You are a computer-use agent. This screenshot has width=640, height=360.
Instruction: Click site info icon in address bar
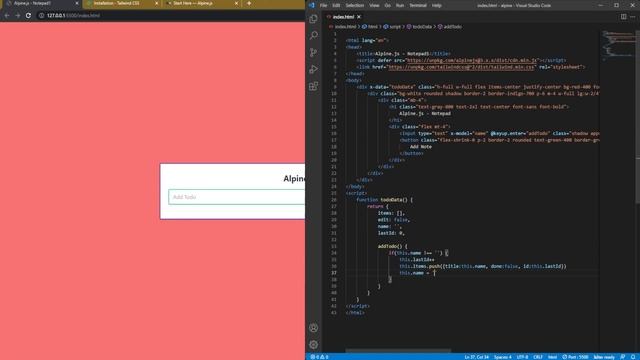pos(41,16)
